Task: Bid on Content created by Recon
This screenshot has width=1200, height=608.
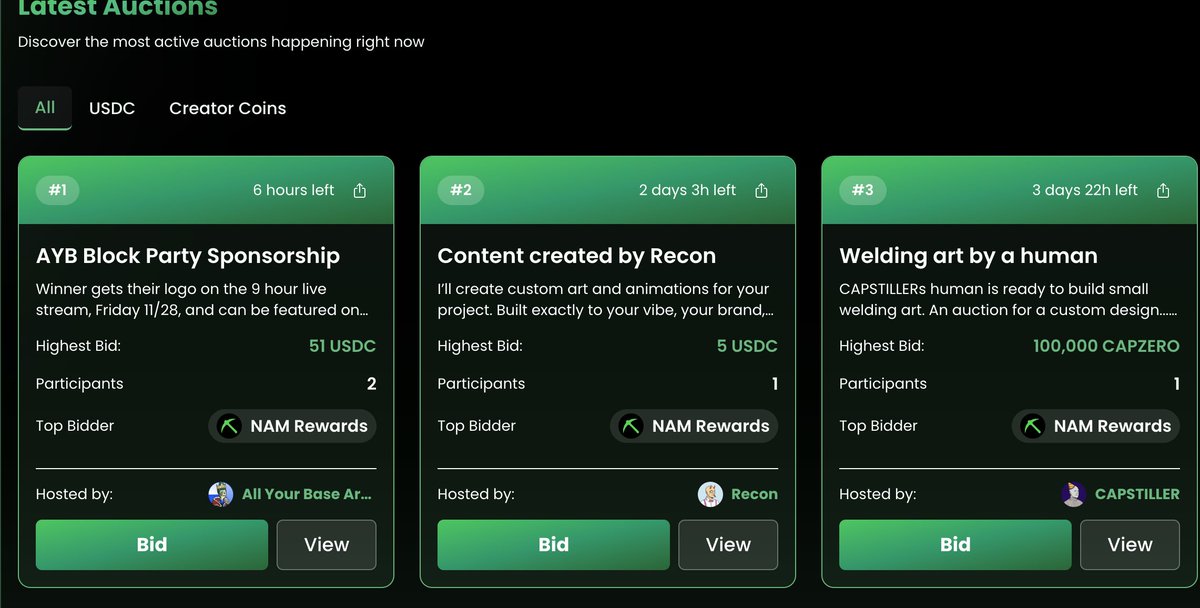Action: click(x=553, y=545)
